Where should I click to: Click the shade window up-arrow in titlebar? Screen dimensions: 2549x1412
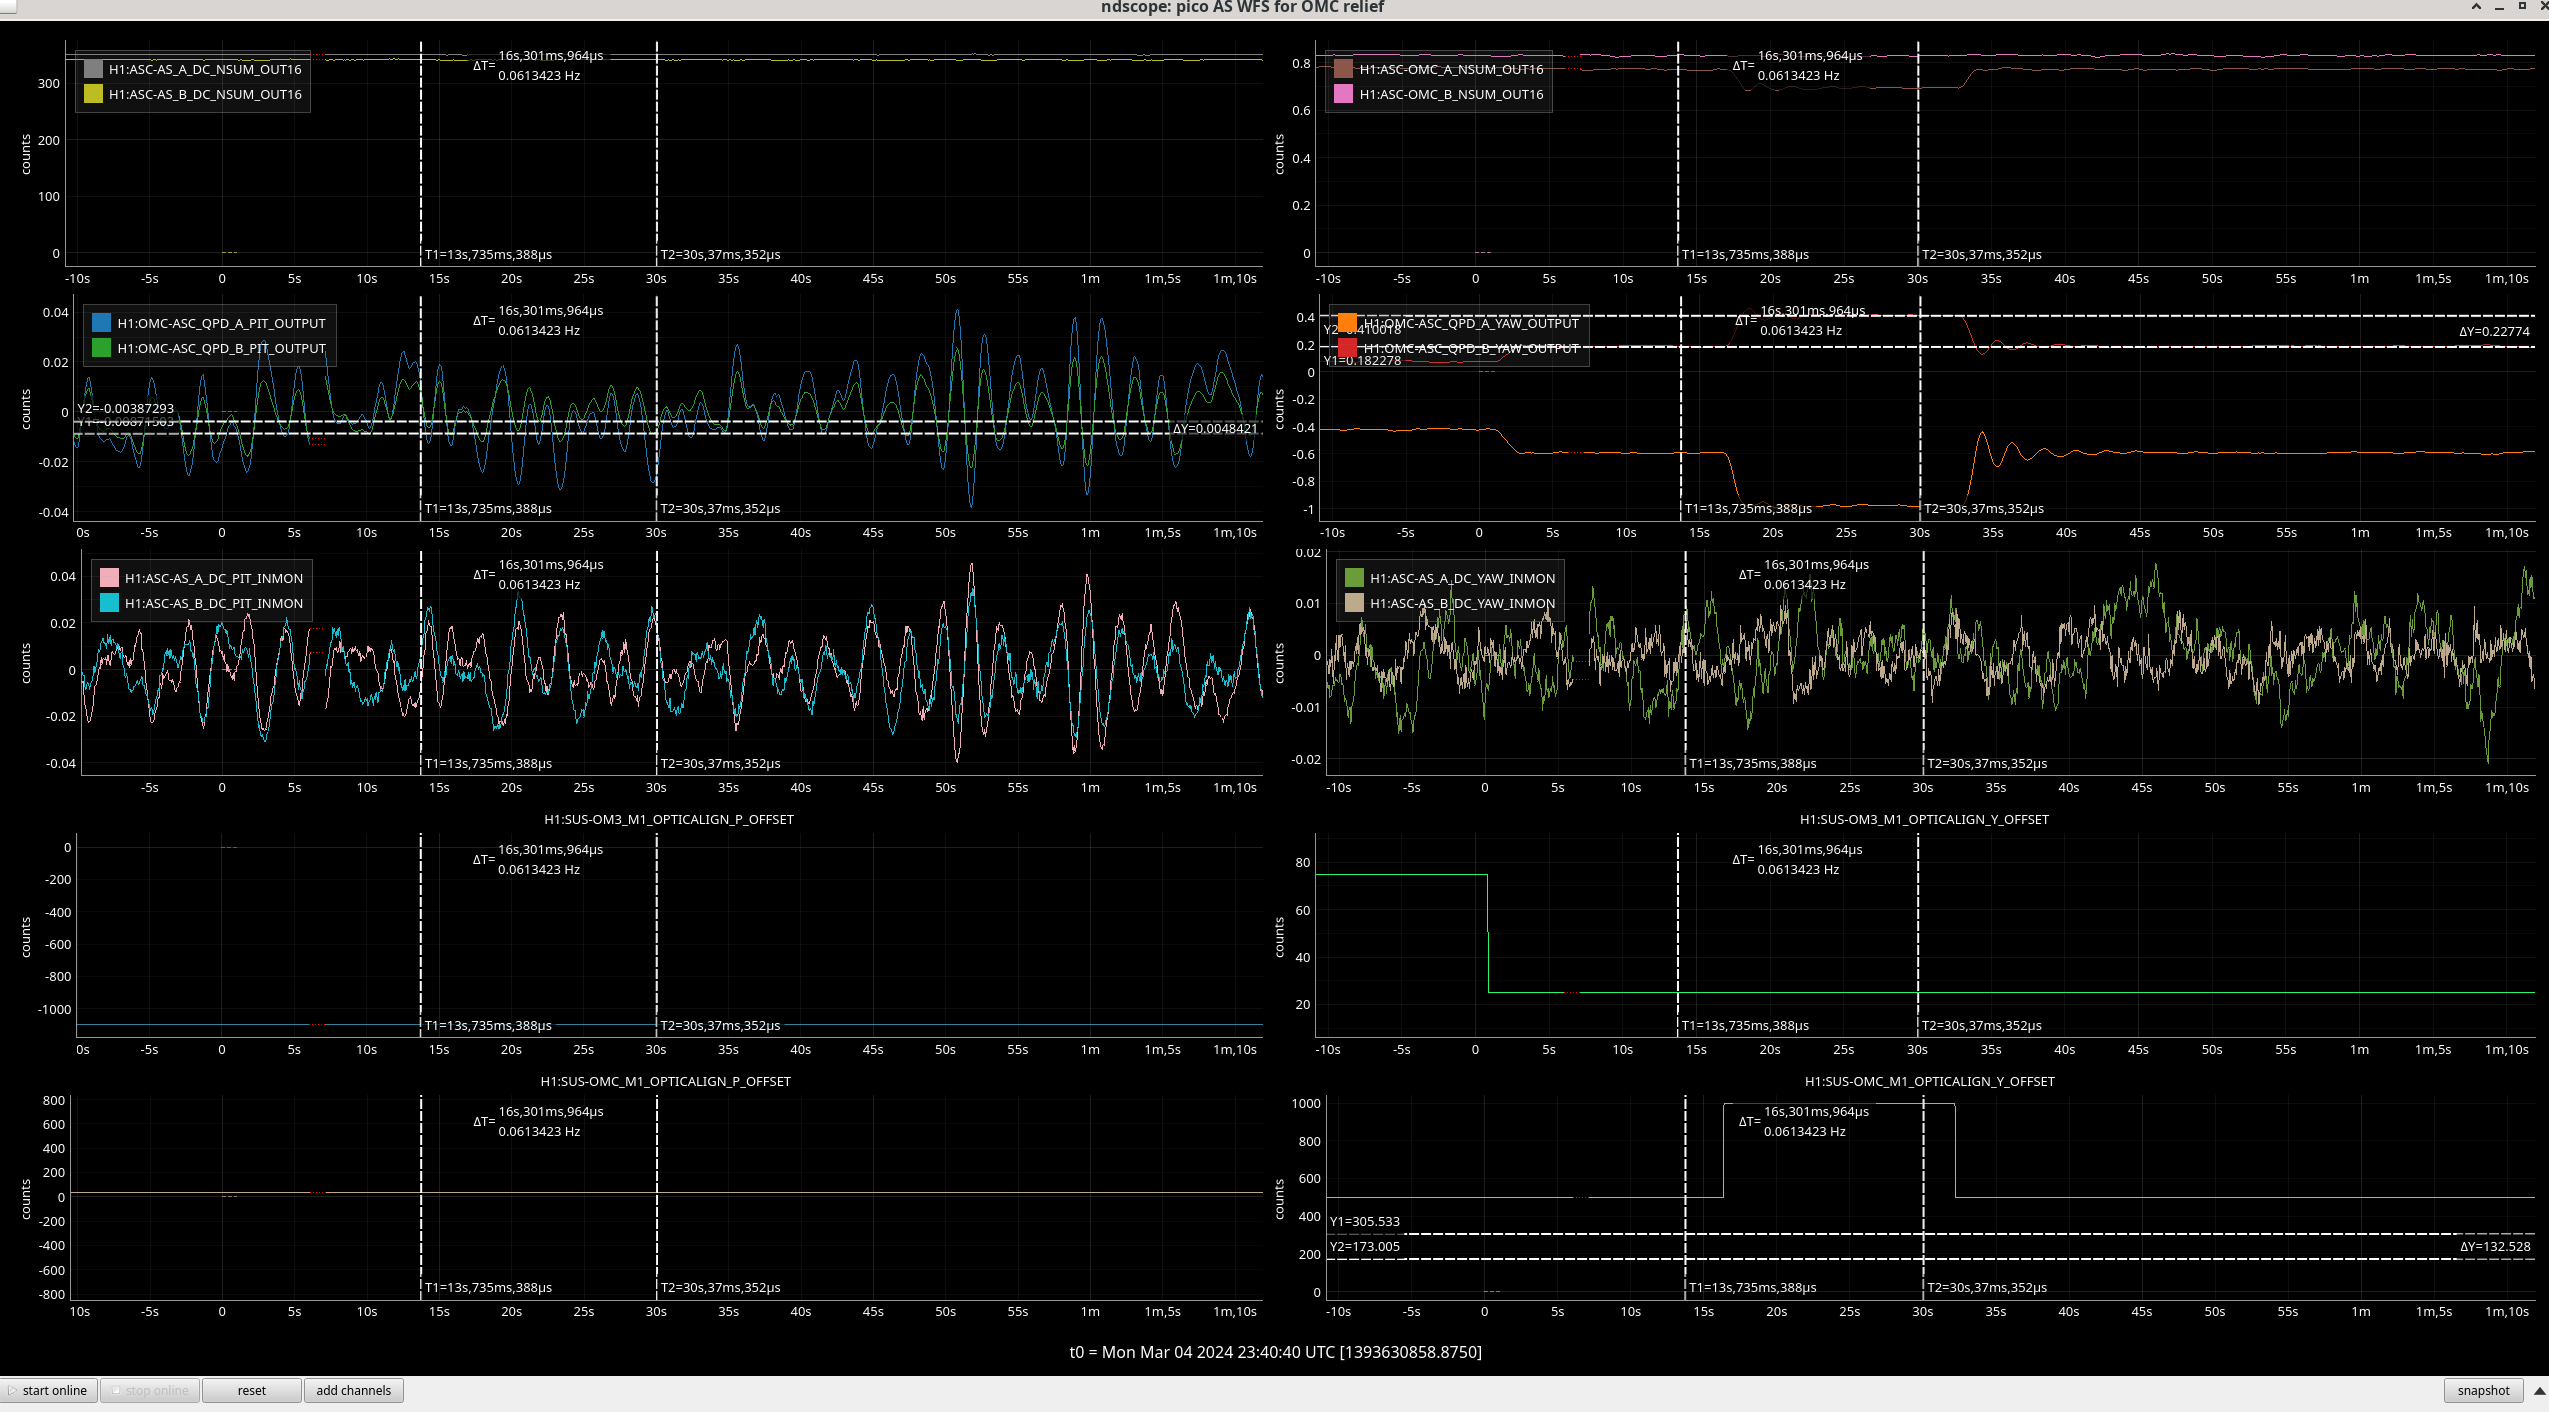tap(2476, 7)
